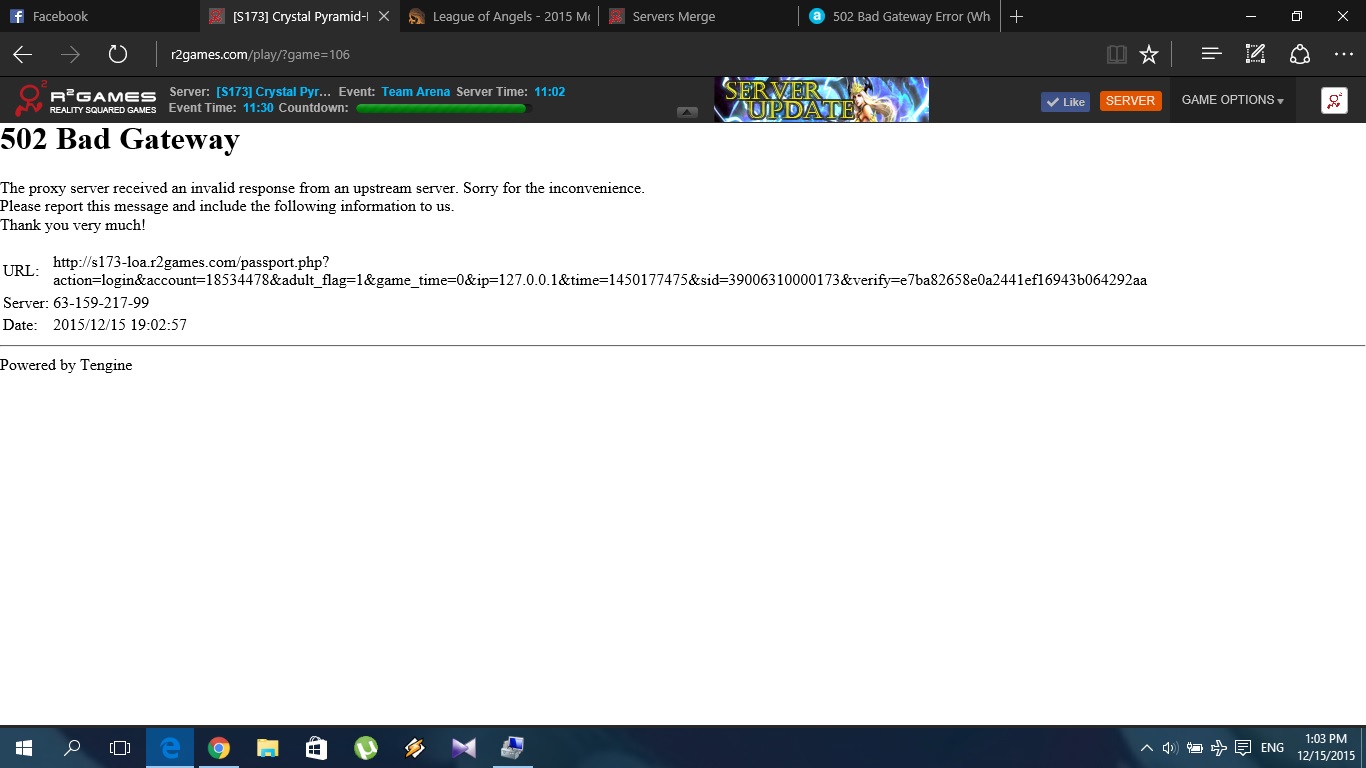The image size is (1366, 768).
Task: Click the Facebook Like button
Action: 1065,101
